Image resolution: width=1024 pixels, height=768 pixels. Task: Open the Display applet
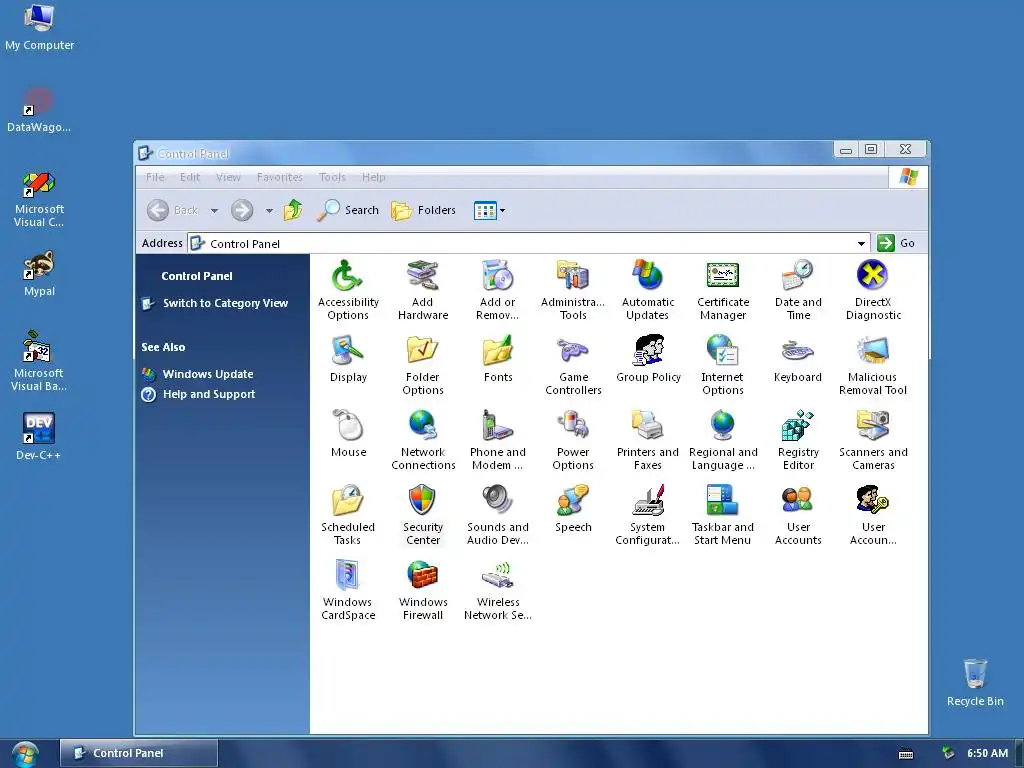pyautogui.click(x=348, y=359)
